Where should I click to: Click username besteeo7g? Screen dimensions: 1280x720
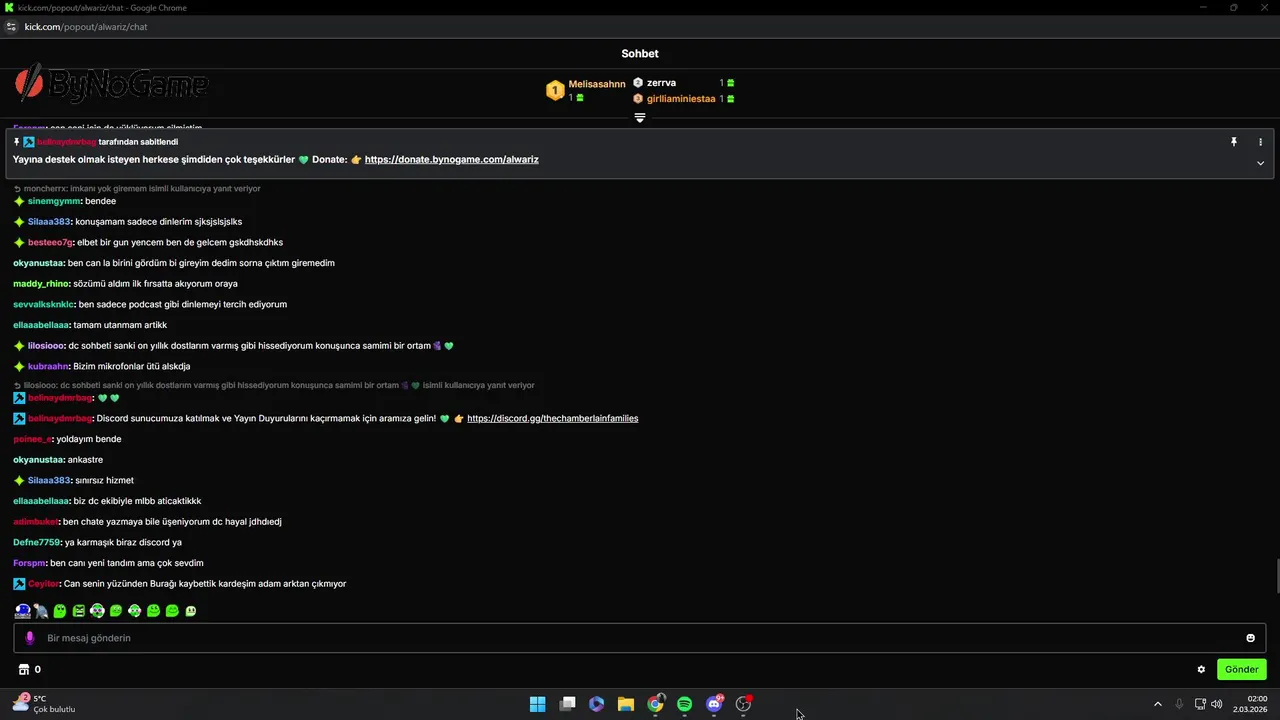point(50,243)
